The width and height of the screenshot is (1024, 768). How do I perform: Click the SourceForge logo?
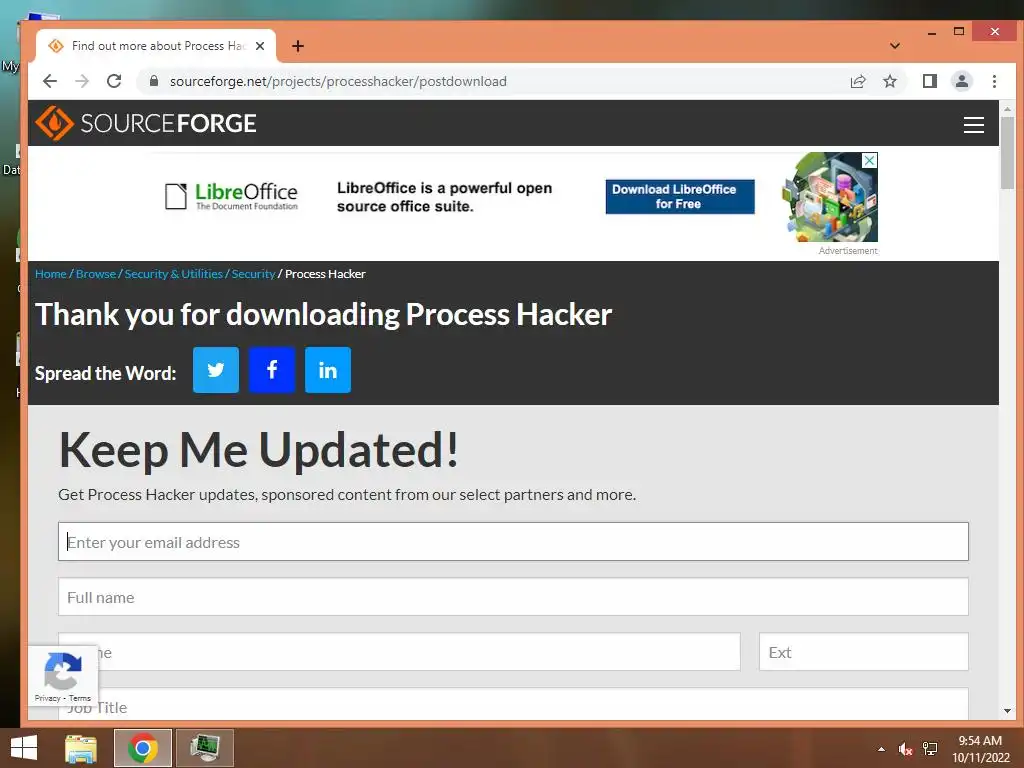tap(146, 123)
